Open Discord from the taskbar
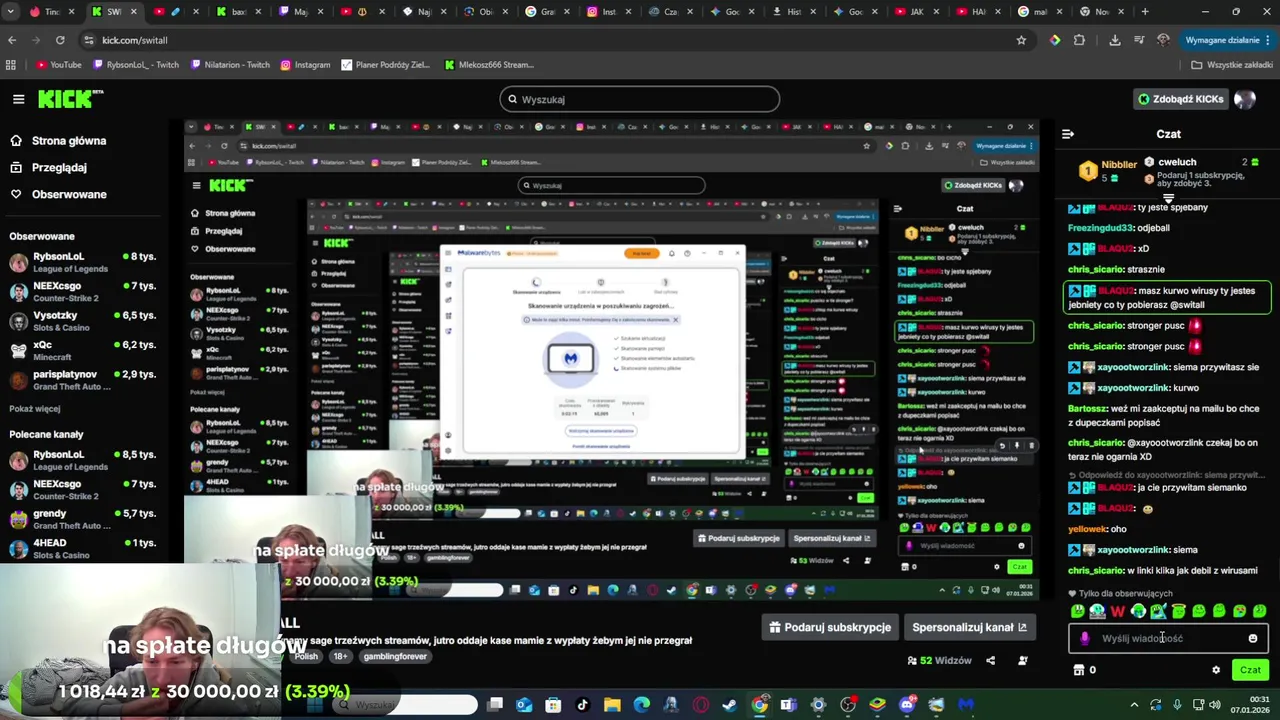Screen dimensions: 1280x720 point(907,705)
